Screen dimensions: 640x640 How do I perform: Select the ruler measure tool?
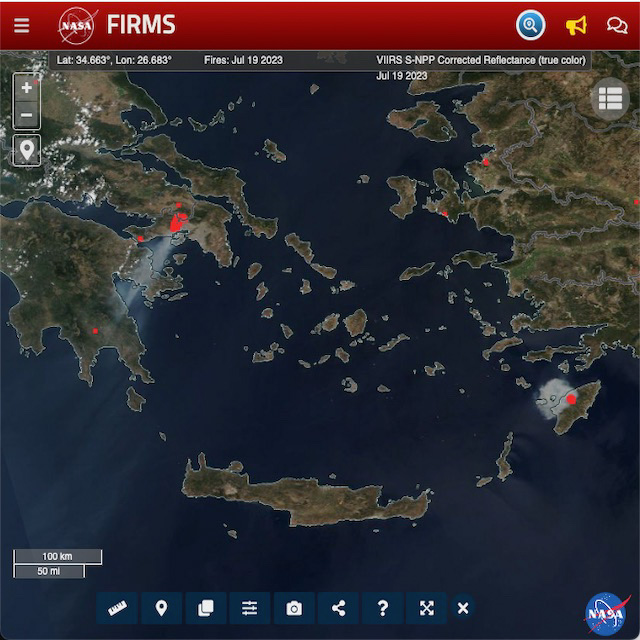[x=117, y=608]
